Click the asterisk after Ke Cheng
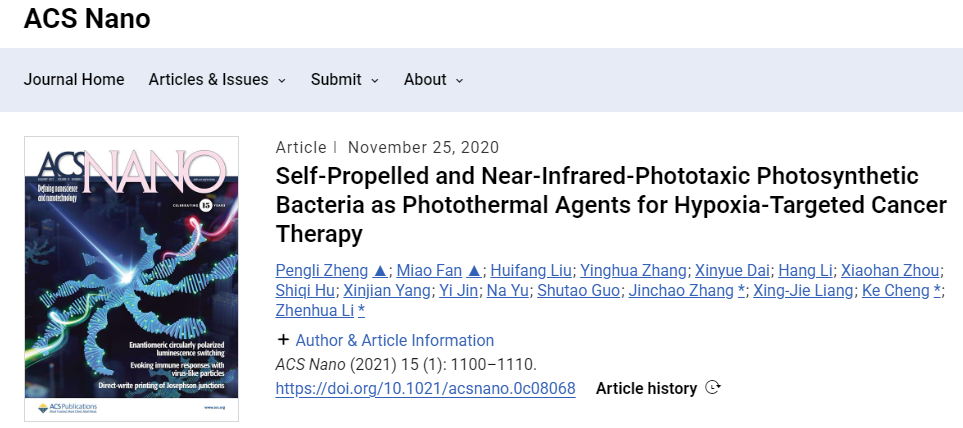 (x=937, y=290)
